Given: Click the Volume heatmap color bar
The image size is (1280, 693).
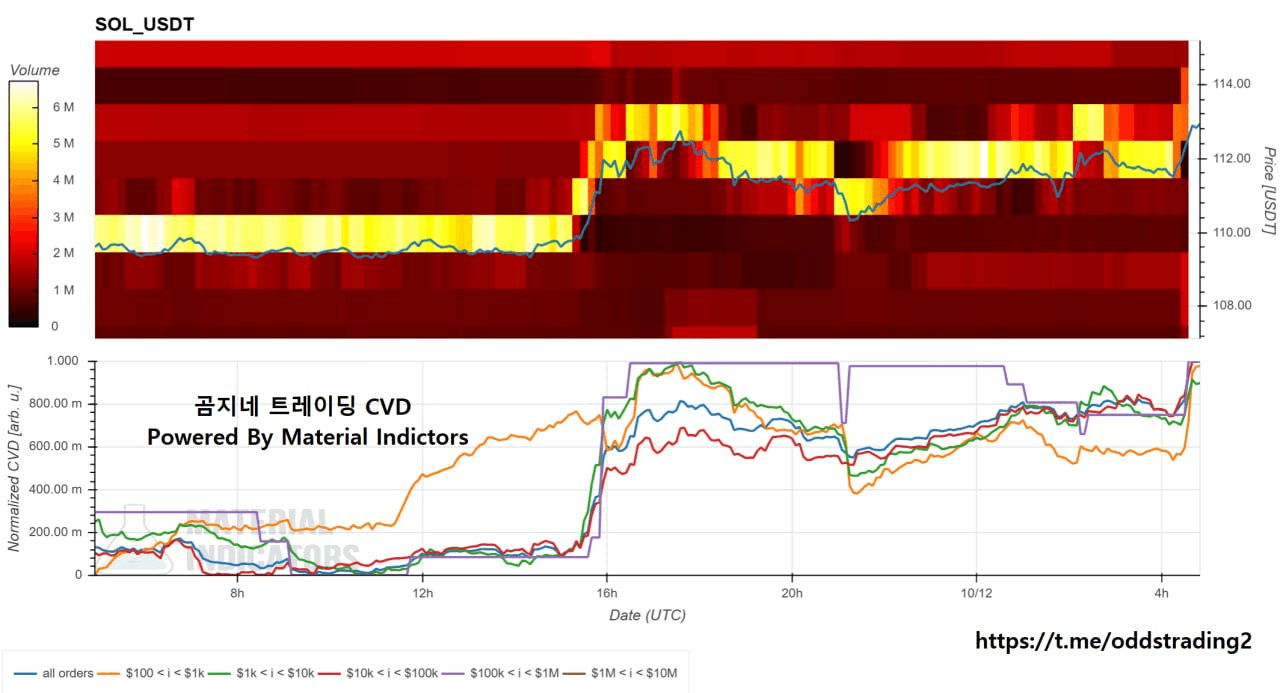Looking at the screenshot, I should tap(23, 204).
